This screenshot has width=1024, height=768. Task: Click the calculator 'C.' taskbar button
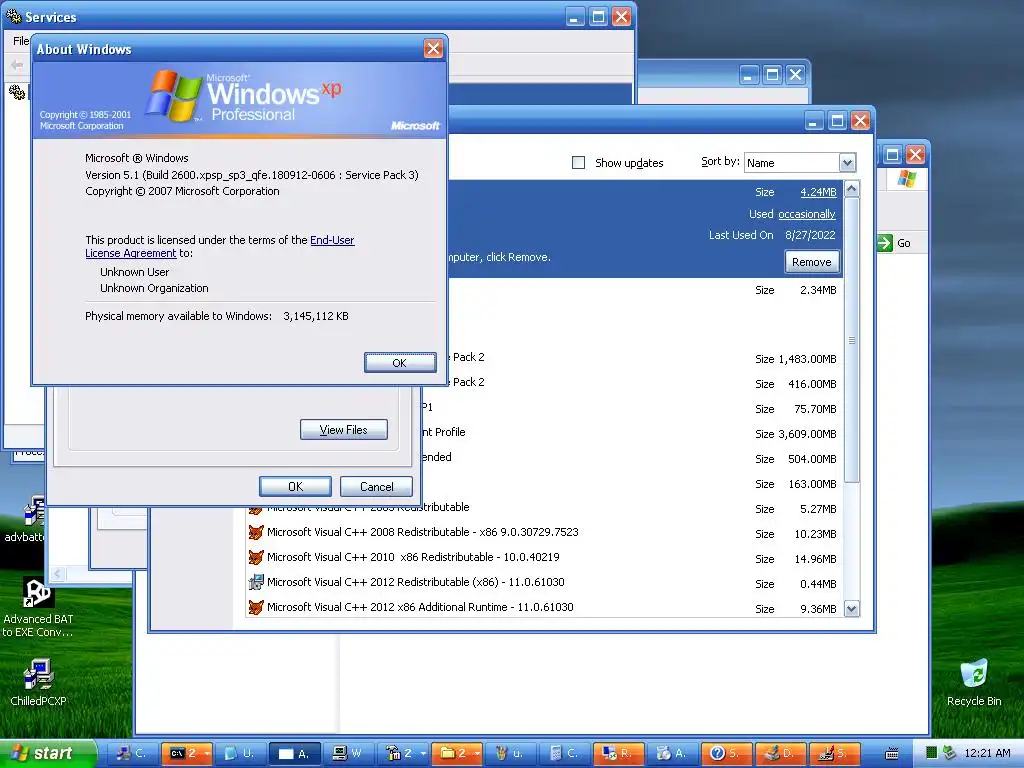coord(564,753)
